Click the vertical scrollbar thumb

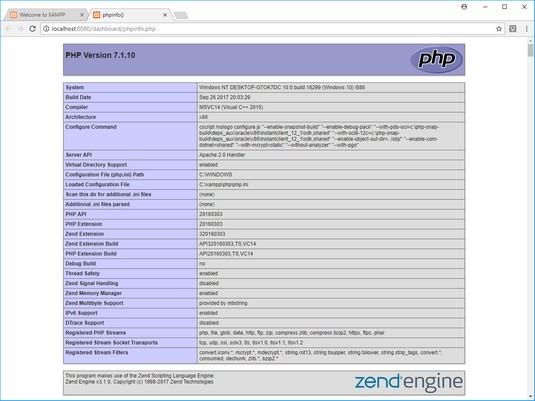pyautogui.click(x=530, y=50)
